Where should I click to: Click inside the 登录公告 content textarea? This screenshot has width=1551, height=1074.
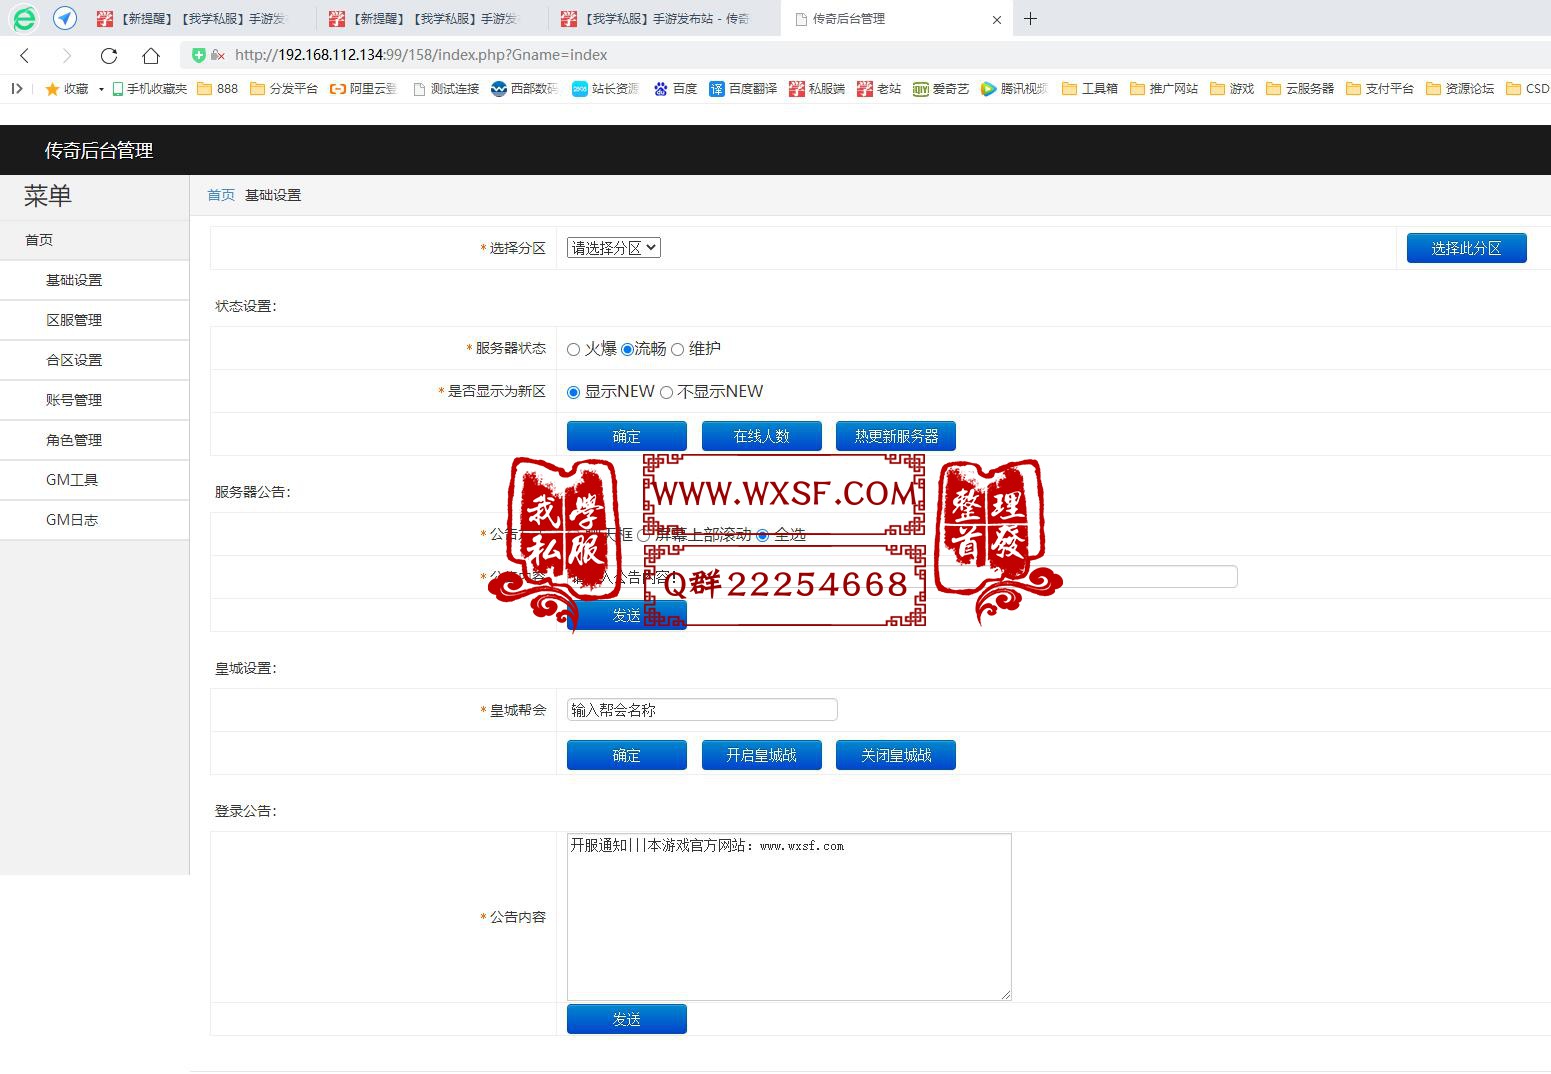tap(789, 917)
